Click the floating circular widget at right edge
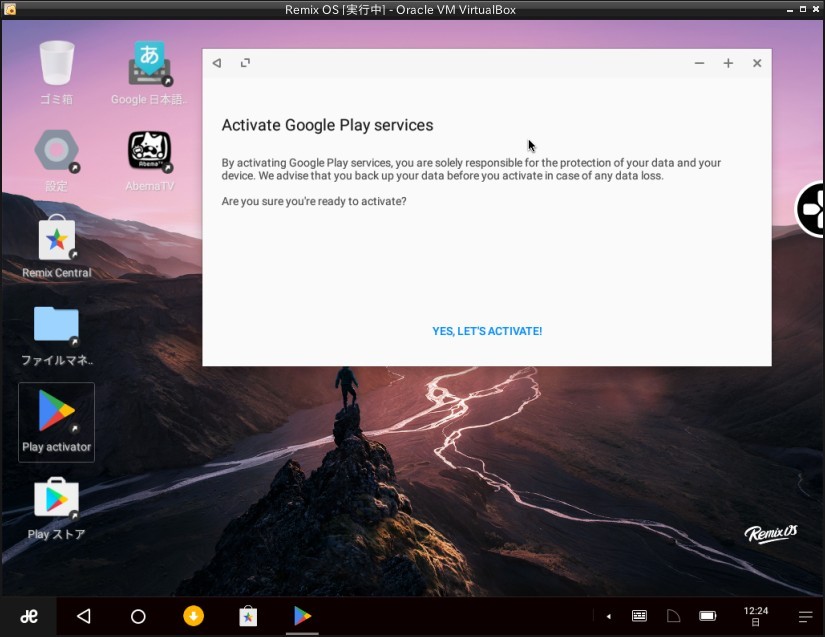 pos(811,209)
